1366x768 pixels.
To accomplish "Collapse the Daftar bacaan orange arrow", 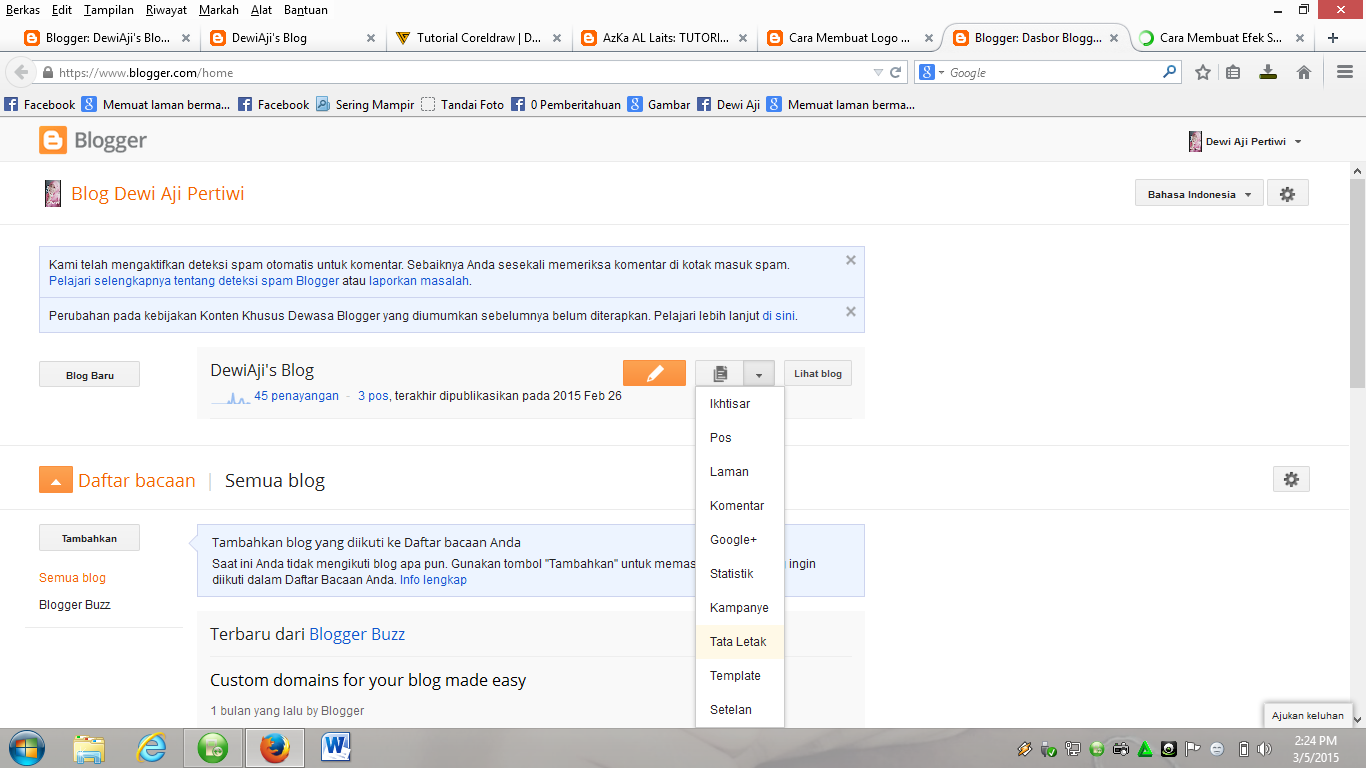I will pyautogui.click(x=56, y=480).
